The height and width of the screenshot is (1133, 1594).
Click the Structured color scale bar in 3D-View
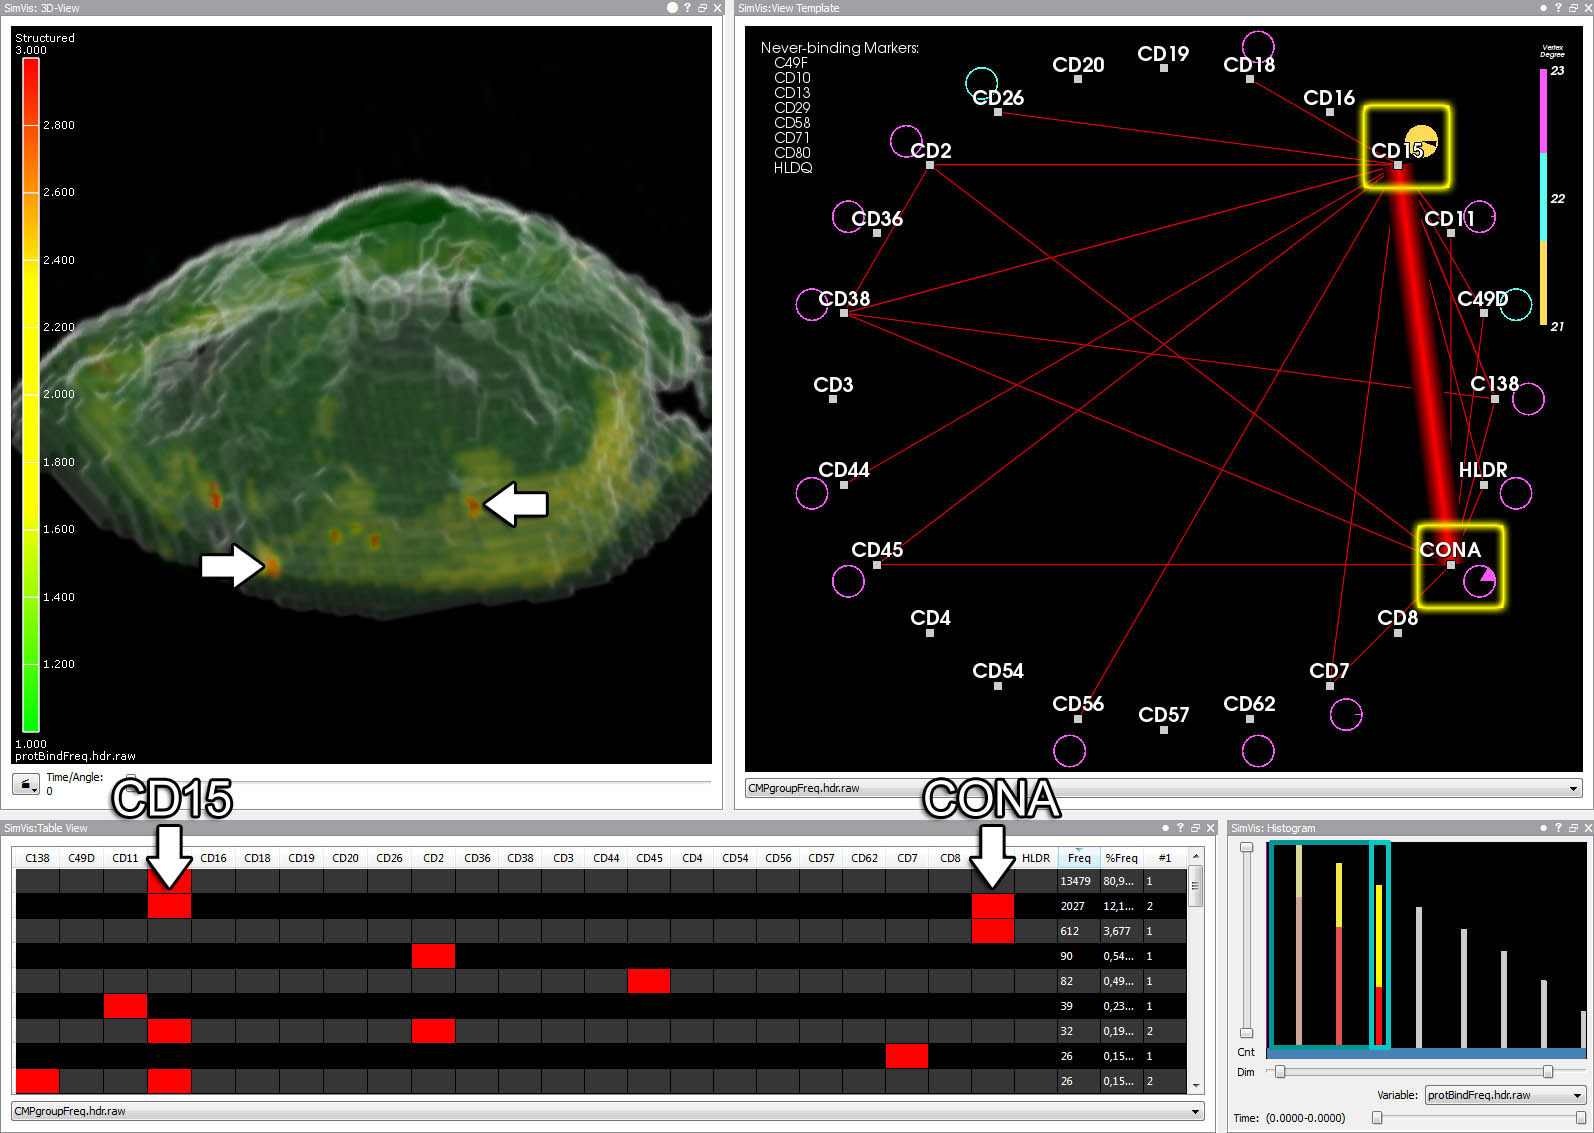(31, 395)
